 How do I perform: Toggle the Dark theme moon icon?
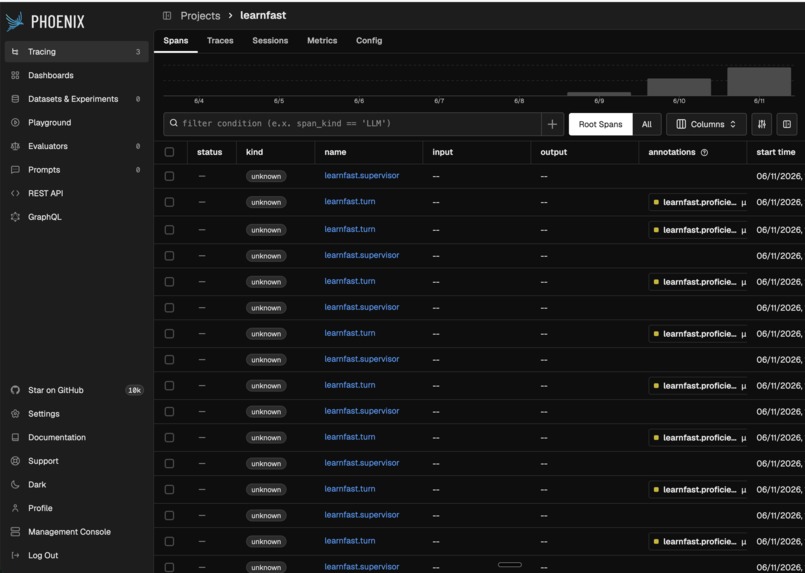(15, 485)
